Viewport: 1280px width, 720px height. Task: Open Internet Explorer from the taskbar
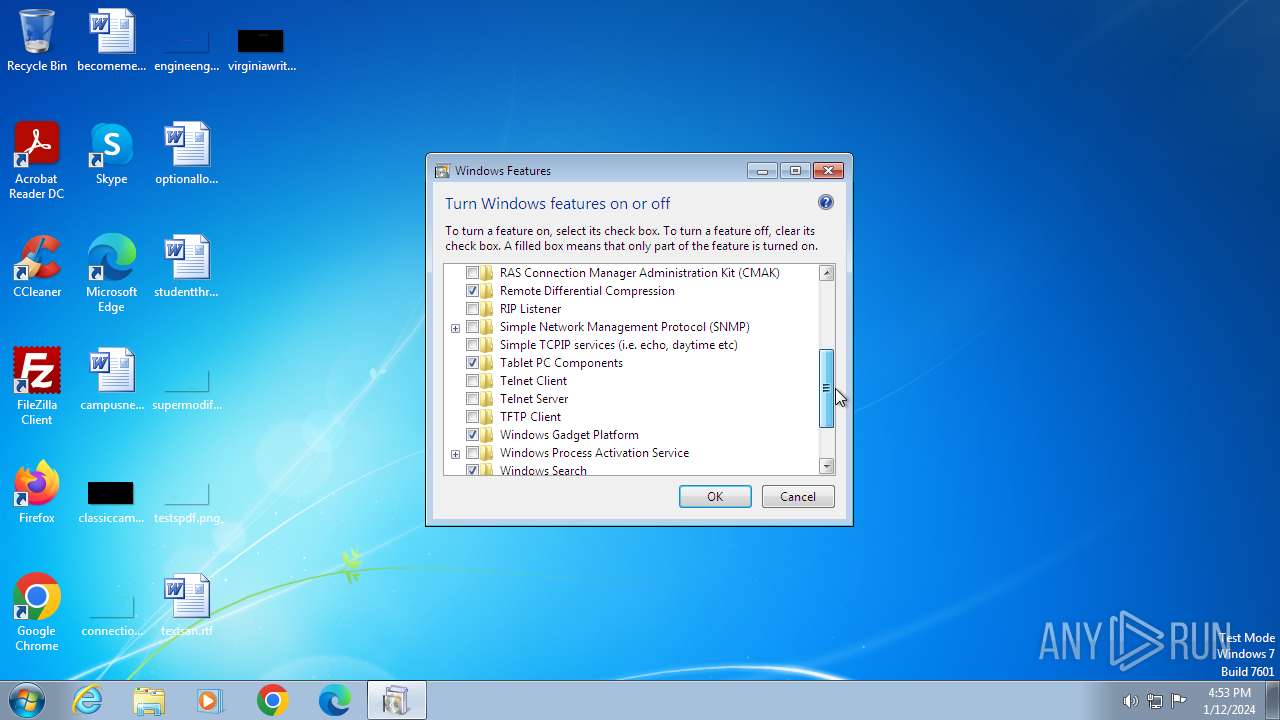click(x=87, y=700)
